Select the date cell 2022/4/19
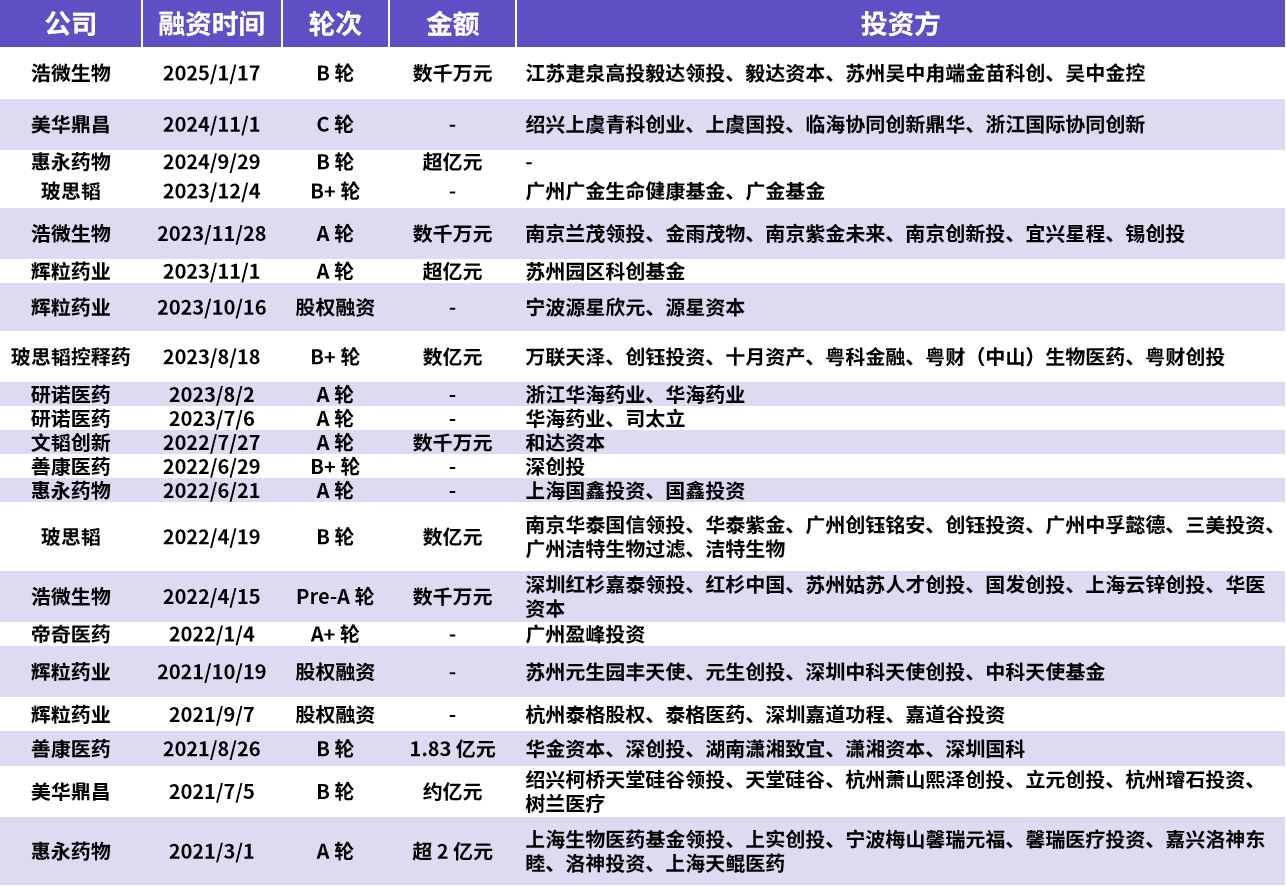 pyautogui.click(x=211, y=537)
